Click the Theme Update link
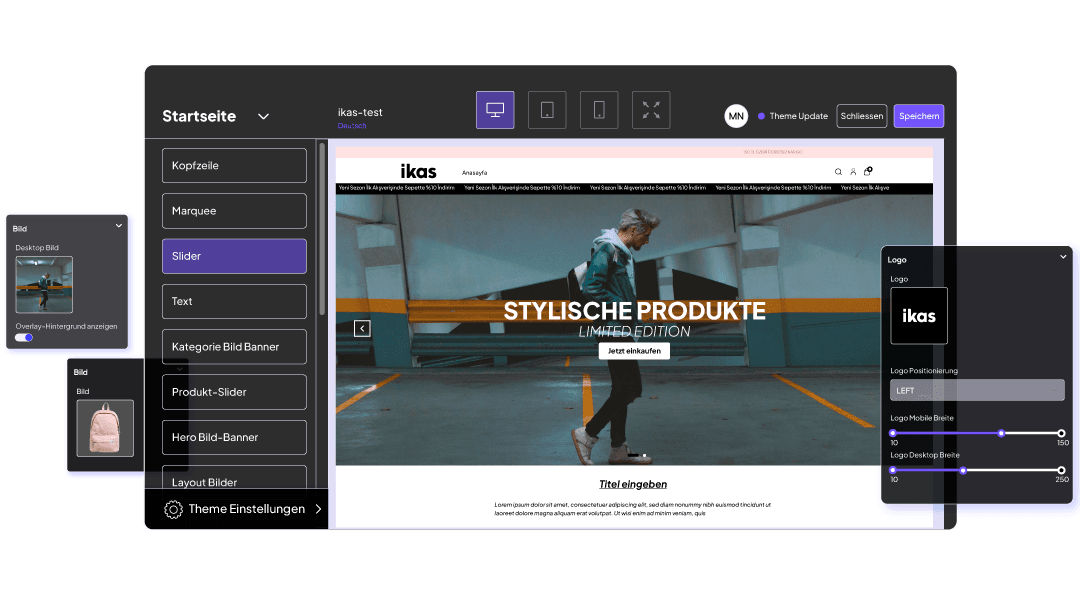 click(x=798, y=116)
